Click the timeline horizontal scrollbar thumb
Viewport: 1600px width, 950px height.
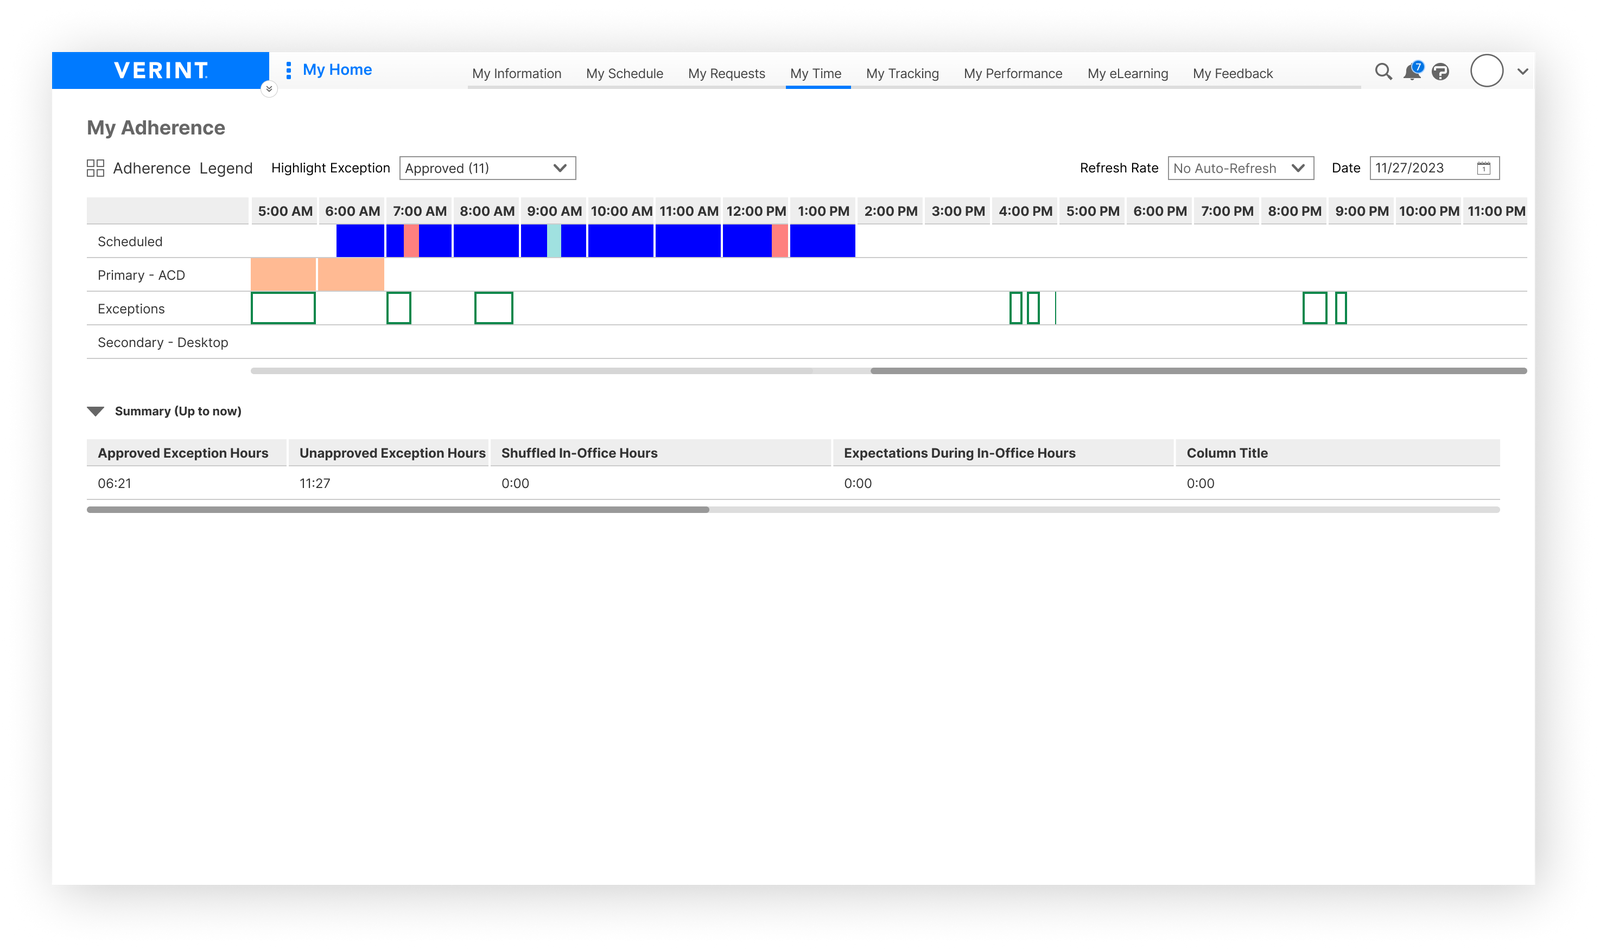1197,371
